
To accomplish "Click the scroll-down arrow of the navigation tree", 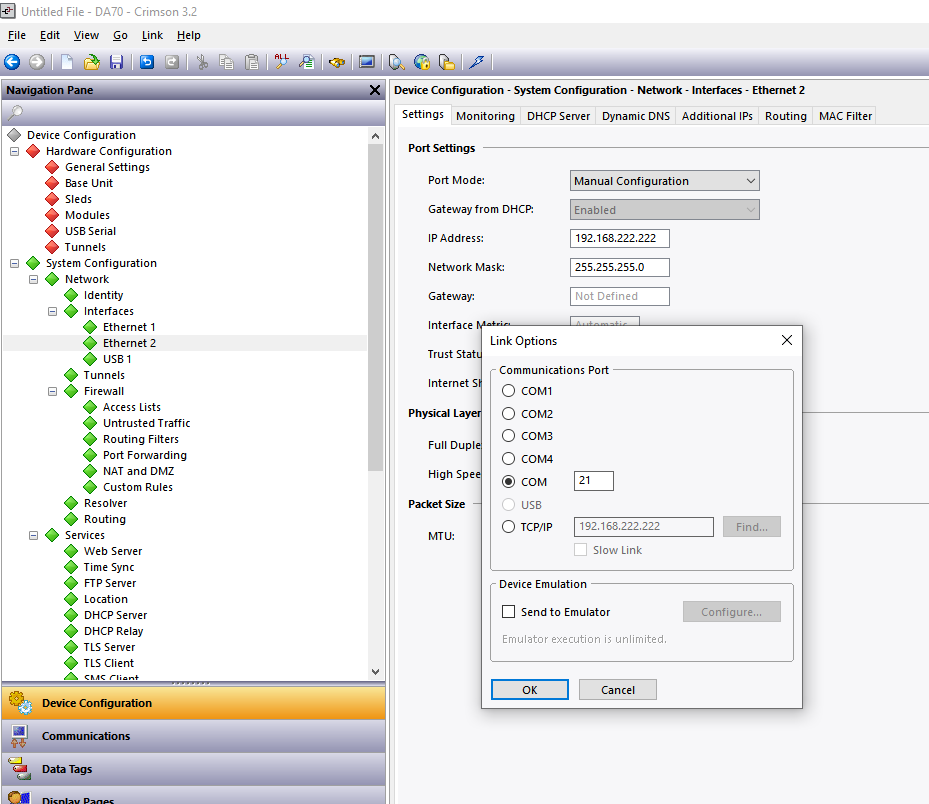I will (x=375, y=671).
